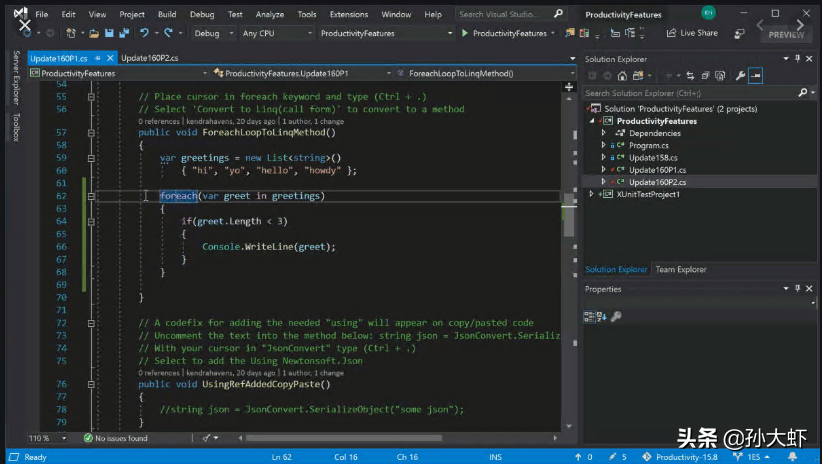Open the Analyze menu

coord(269,15)
